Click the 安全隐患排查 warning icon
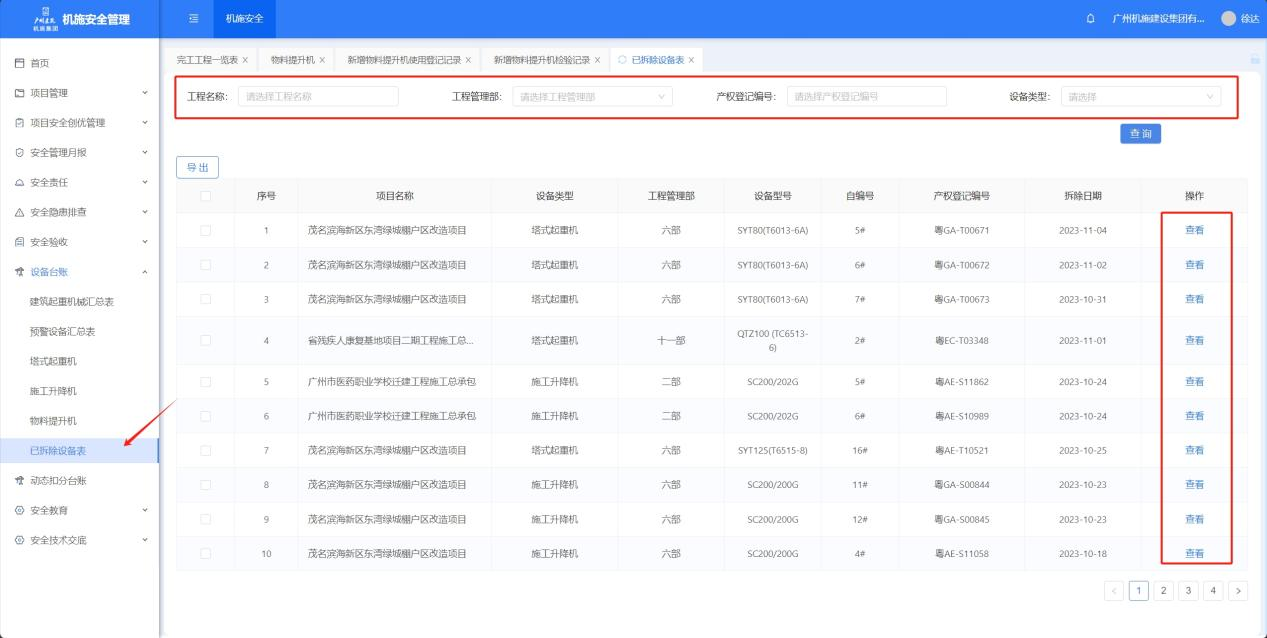1267x638 pixels. (20, 212)
